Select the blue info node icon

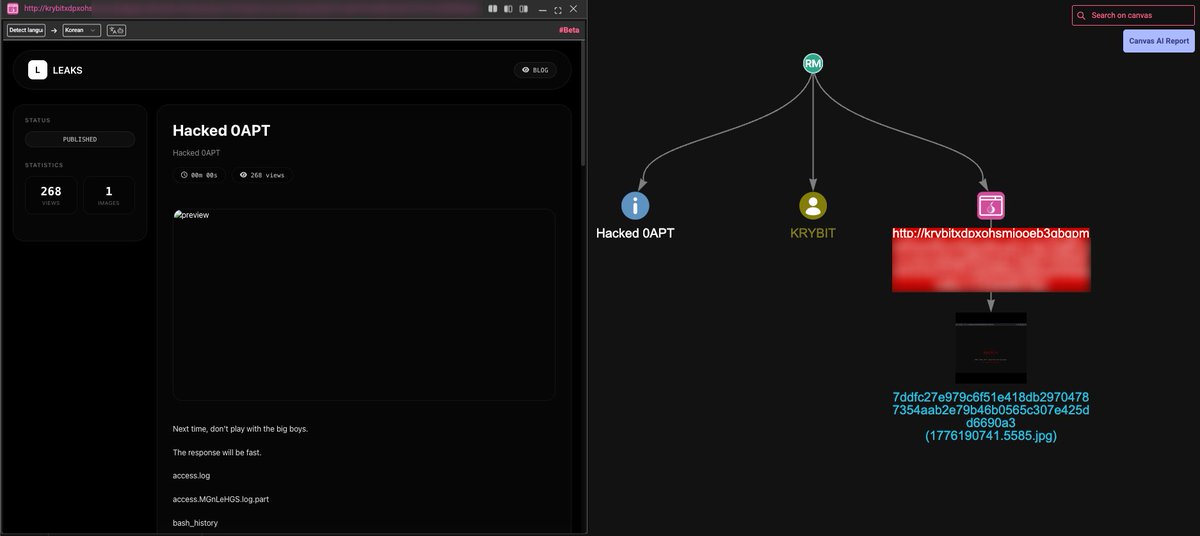point(635,206)
